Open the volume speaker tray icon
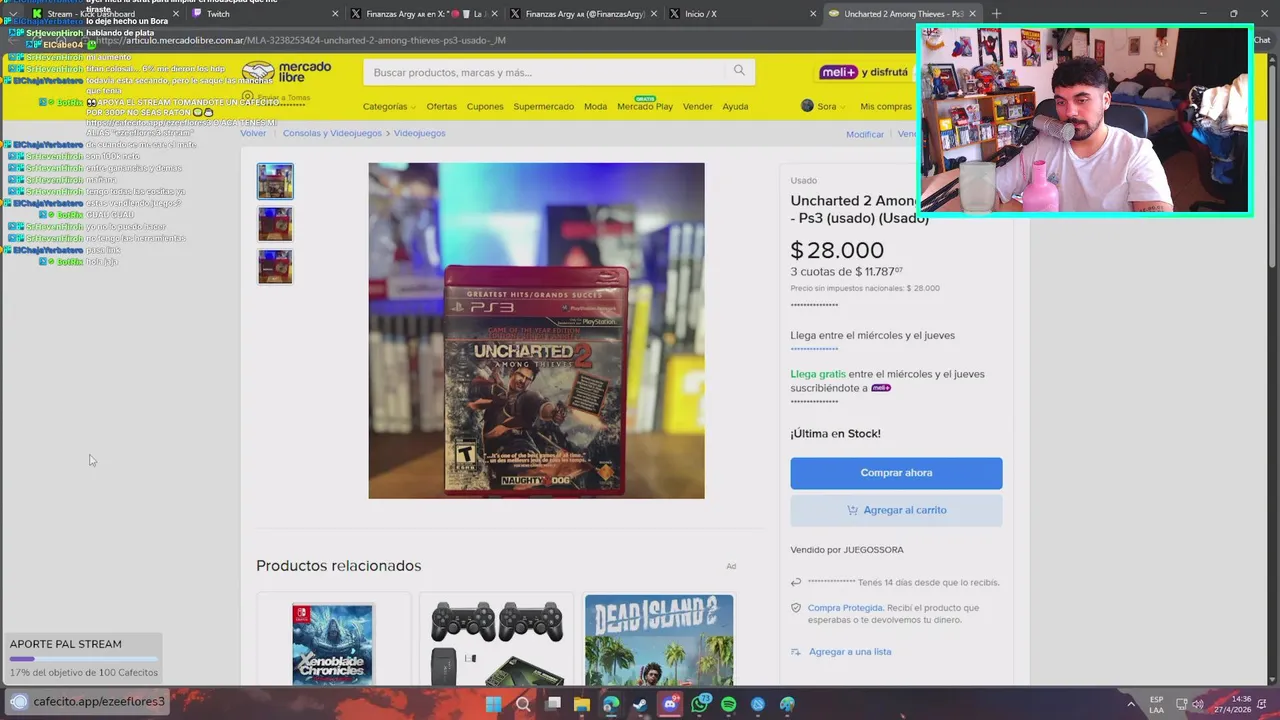The image size is (1280, 720). (x=1198, y=704)
